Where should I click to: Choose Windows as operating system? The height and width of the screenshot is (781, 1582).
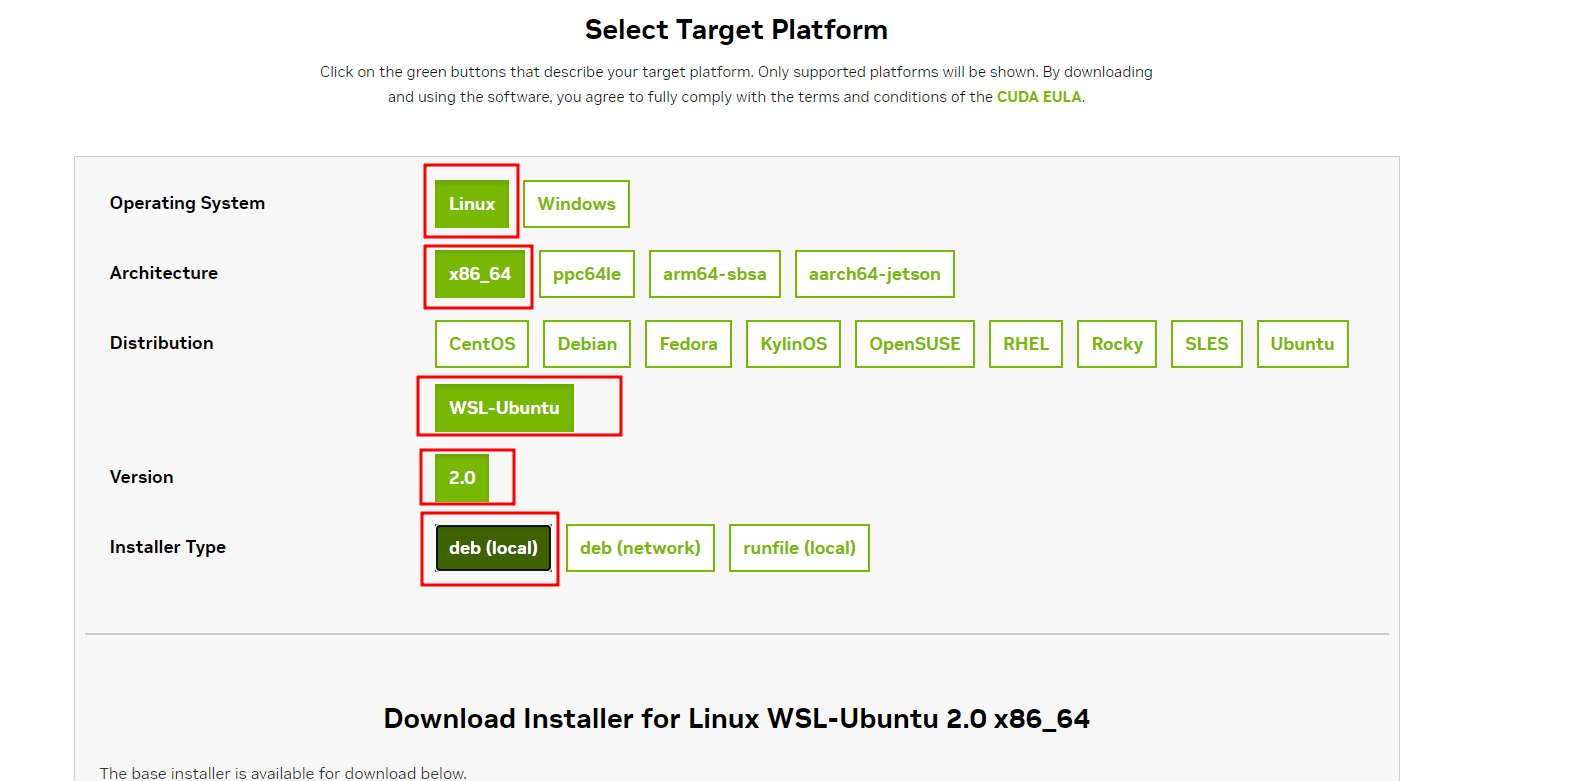576,204
